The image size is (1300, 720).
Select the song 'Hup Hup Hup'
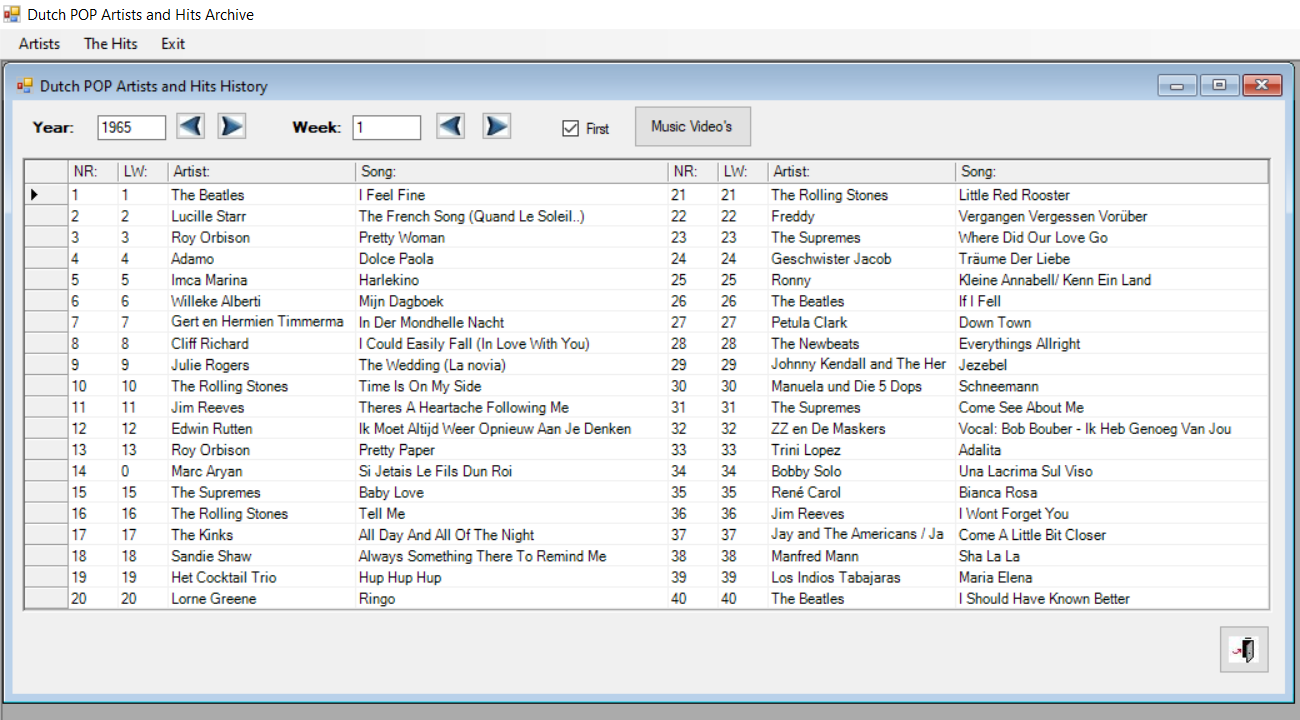tap(511, 577)
